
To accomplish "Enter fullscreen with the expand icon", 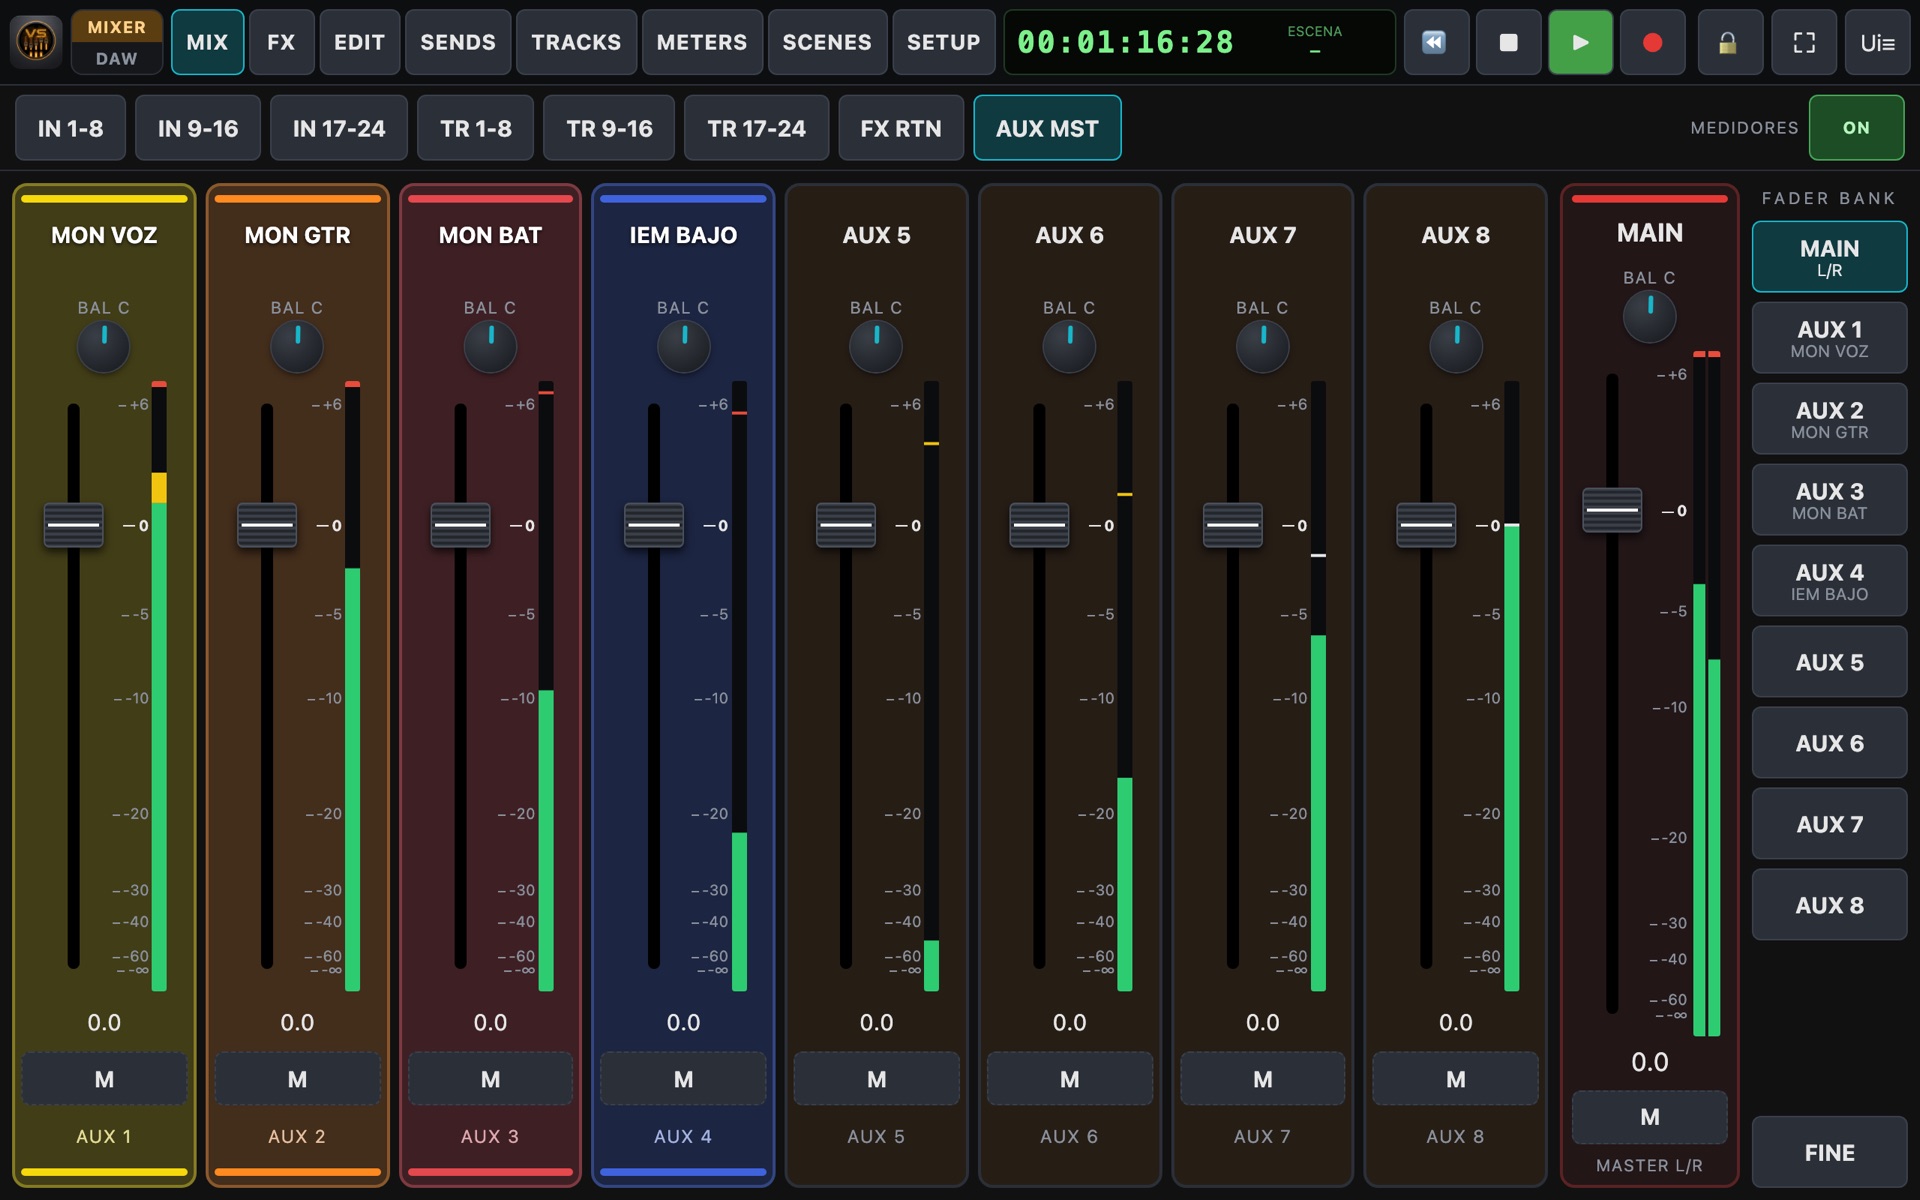I will pos(1804,42).
